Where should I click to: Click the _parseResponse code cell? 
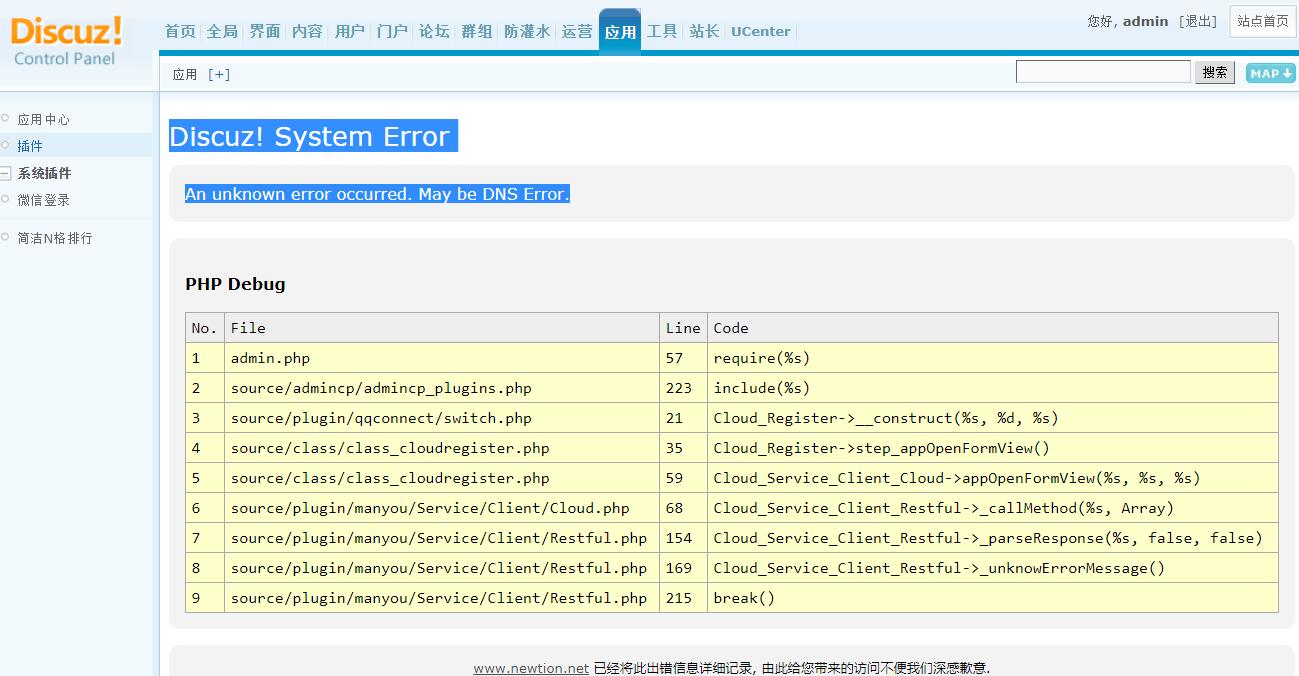click(x=993, y=538)
